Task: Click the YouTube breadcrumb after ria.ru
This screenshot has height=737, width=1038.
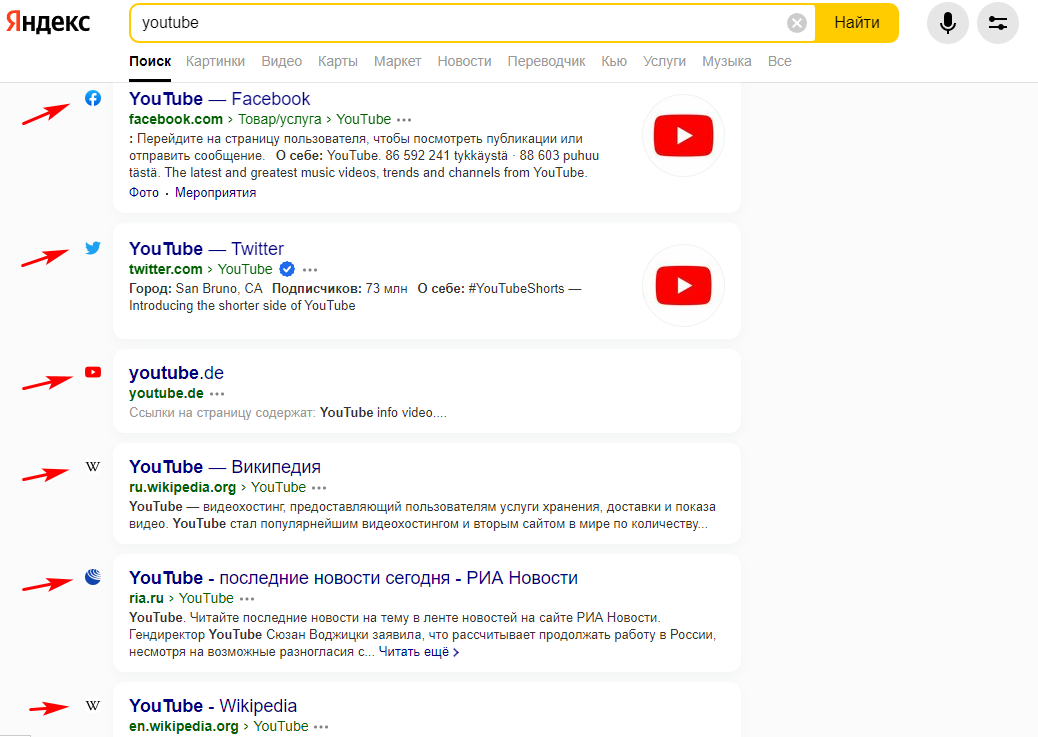Action: tap(206, 598)
